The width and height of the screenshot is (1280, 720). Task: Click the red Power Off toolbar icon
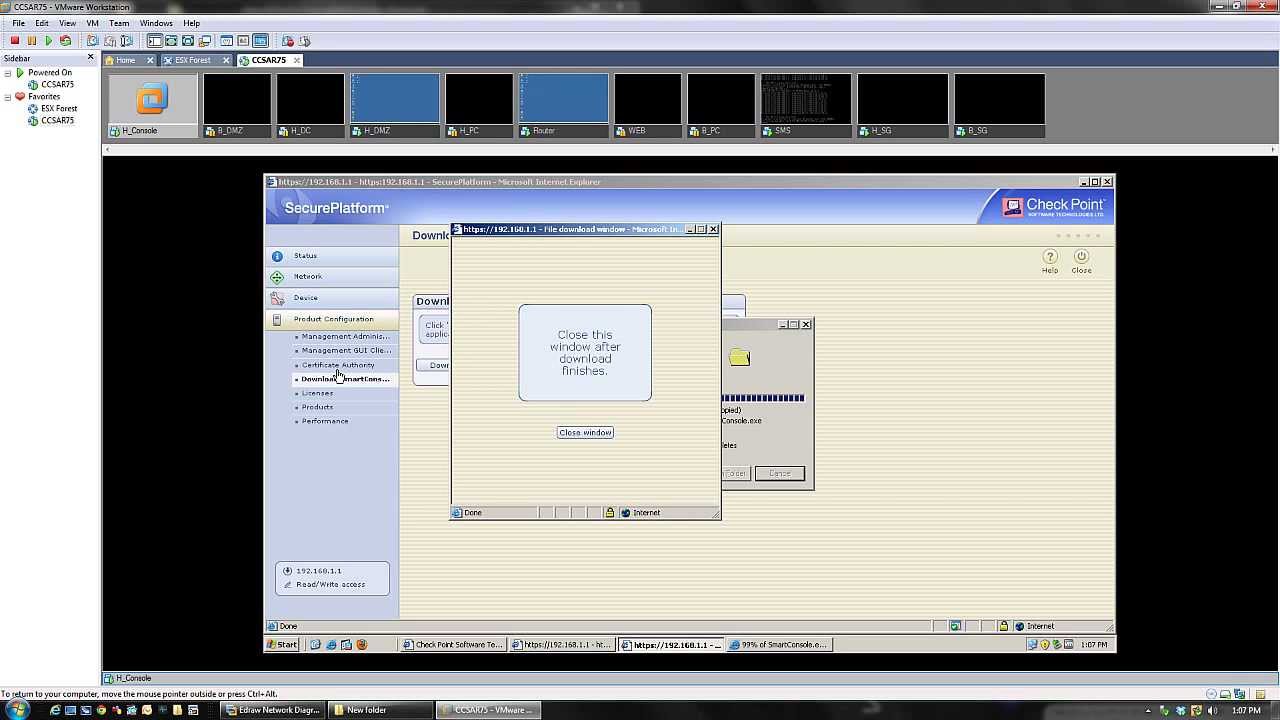[x=15, y=41]
